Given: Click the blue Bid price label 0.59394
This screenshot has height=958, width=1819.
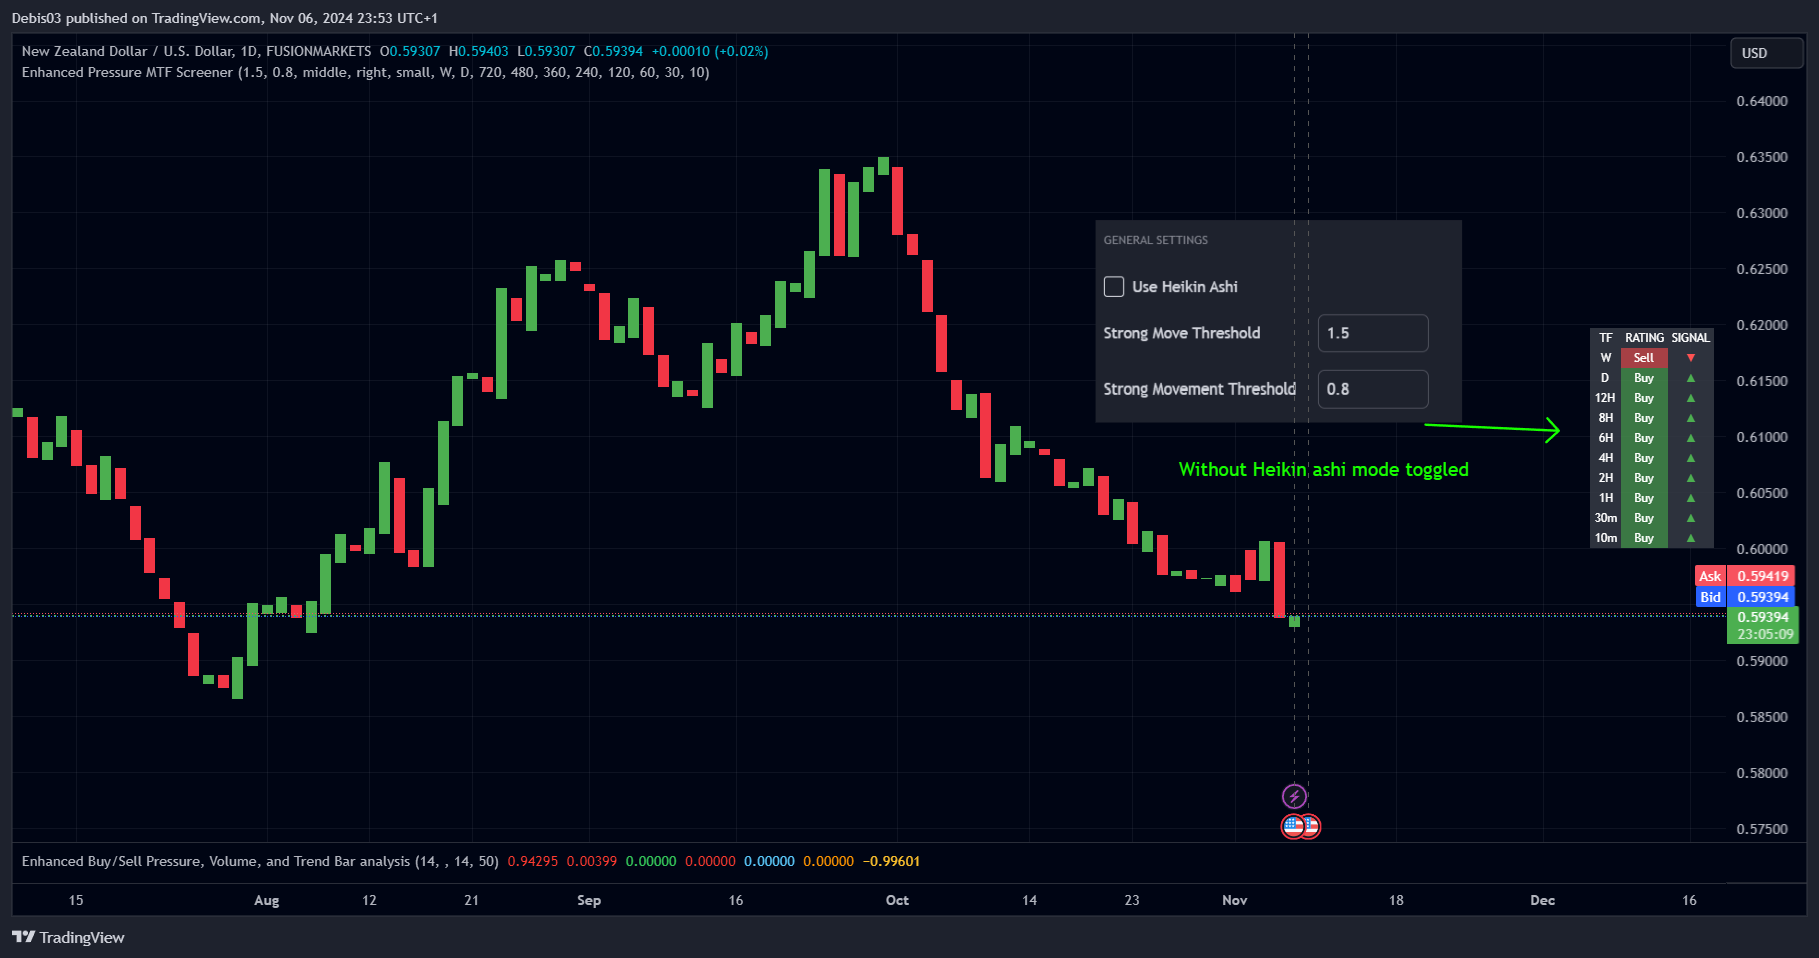Looking at the screenshot, I should coord(1745,597).
